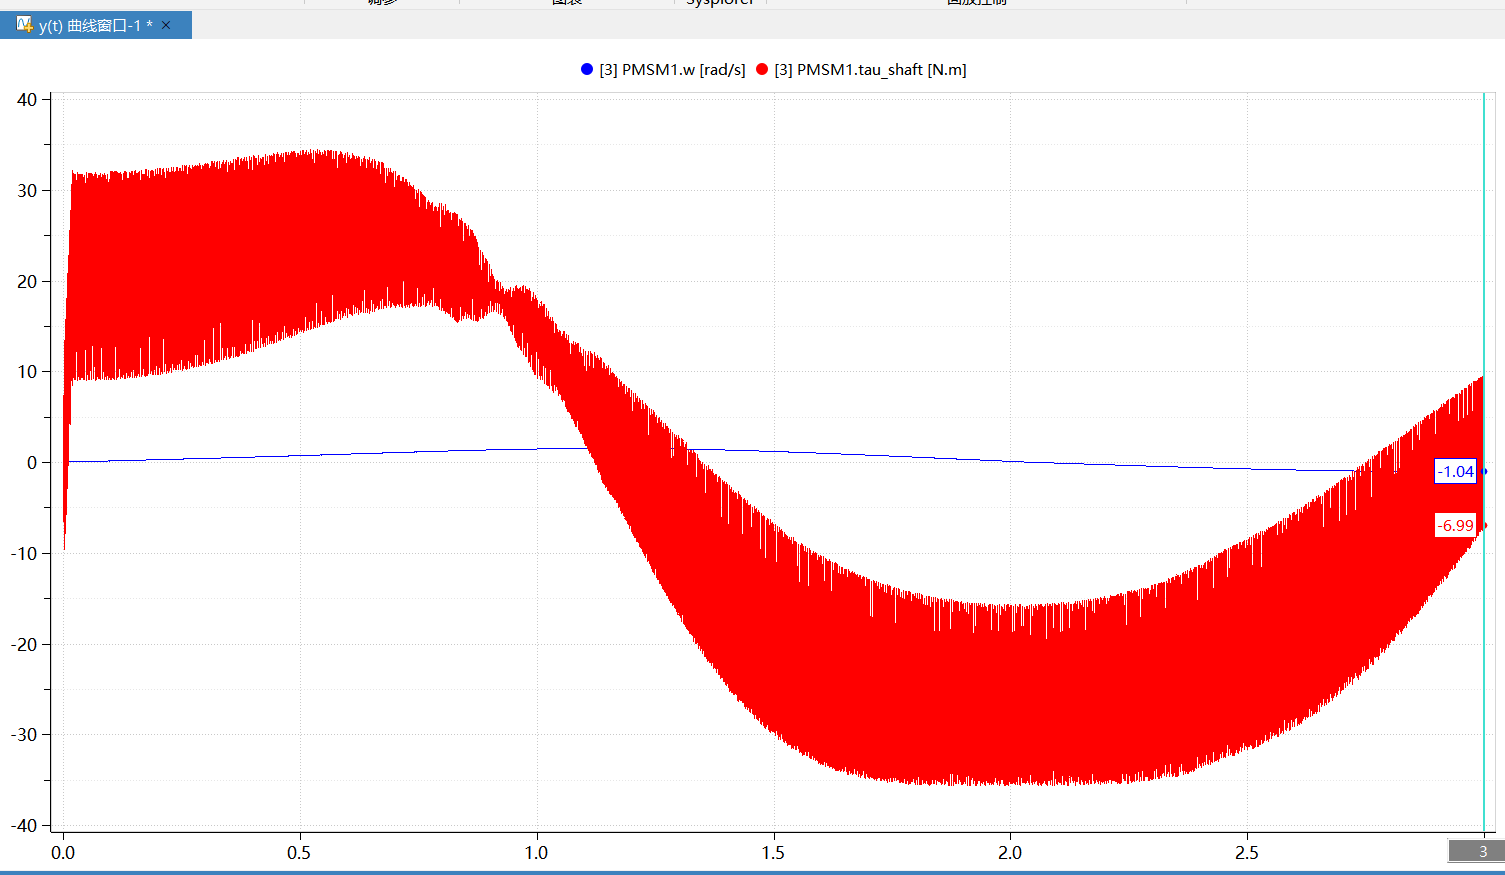Screen dimensions: 1505x875
Task: Click the y-axis tick label -20
Action: (x=24, y=645)
